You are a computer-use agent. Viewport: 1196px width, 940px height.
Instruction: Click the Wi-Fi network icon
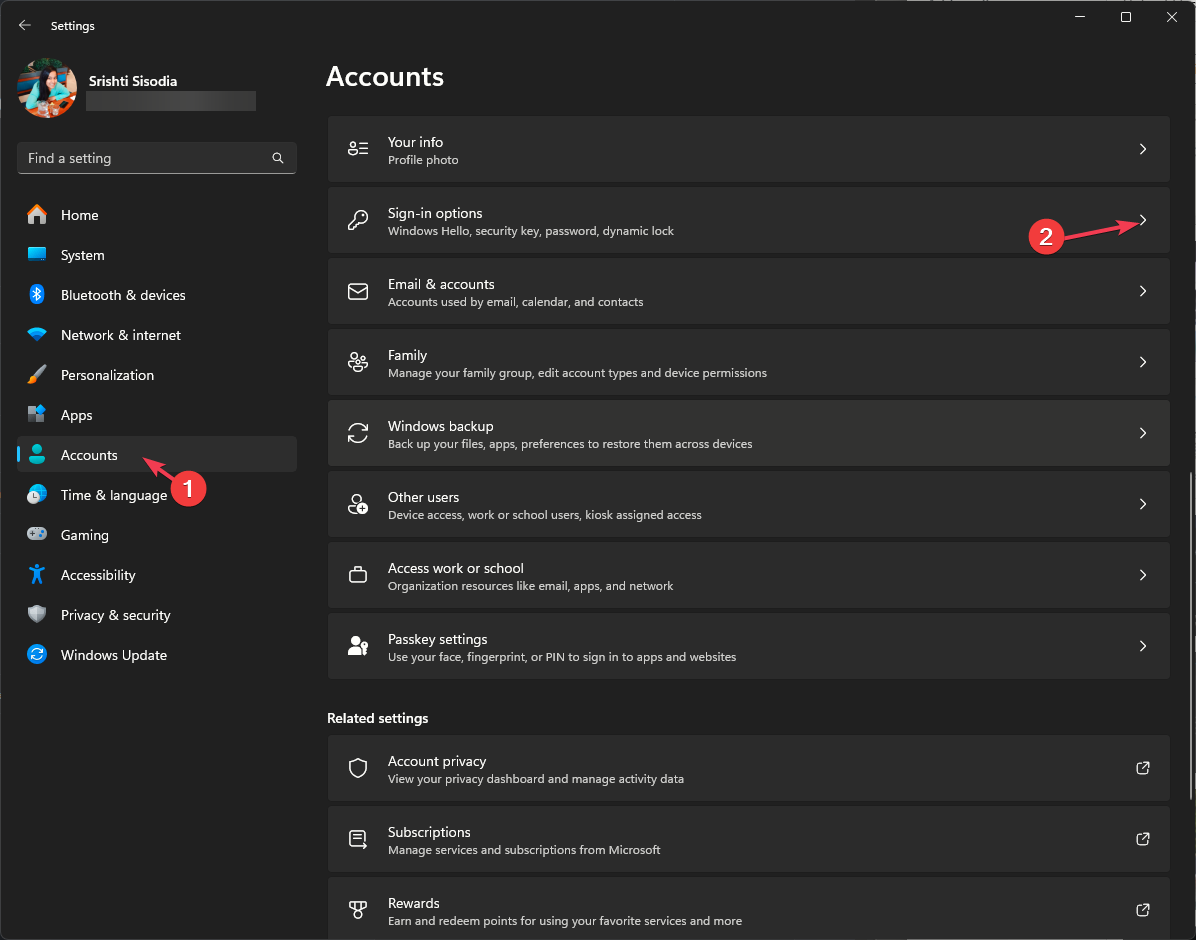tap(37, 334)
